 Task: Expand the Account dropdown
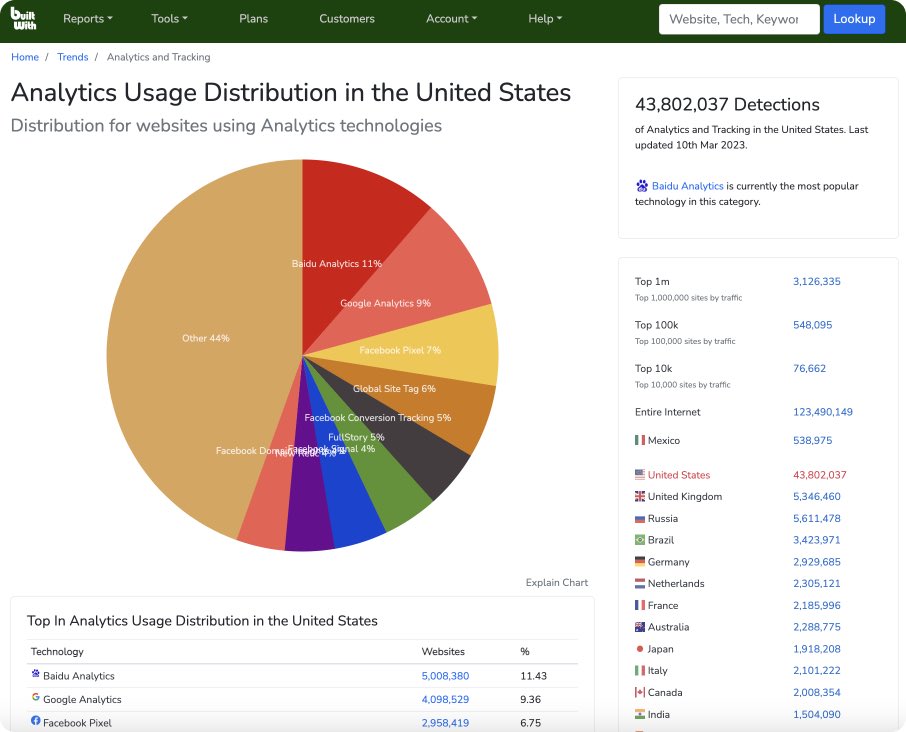click(x=451, y=18)
